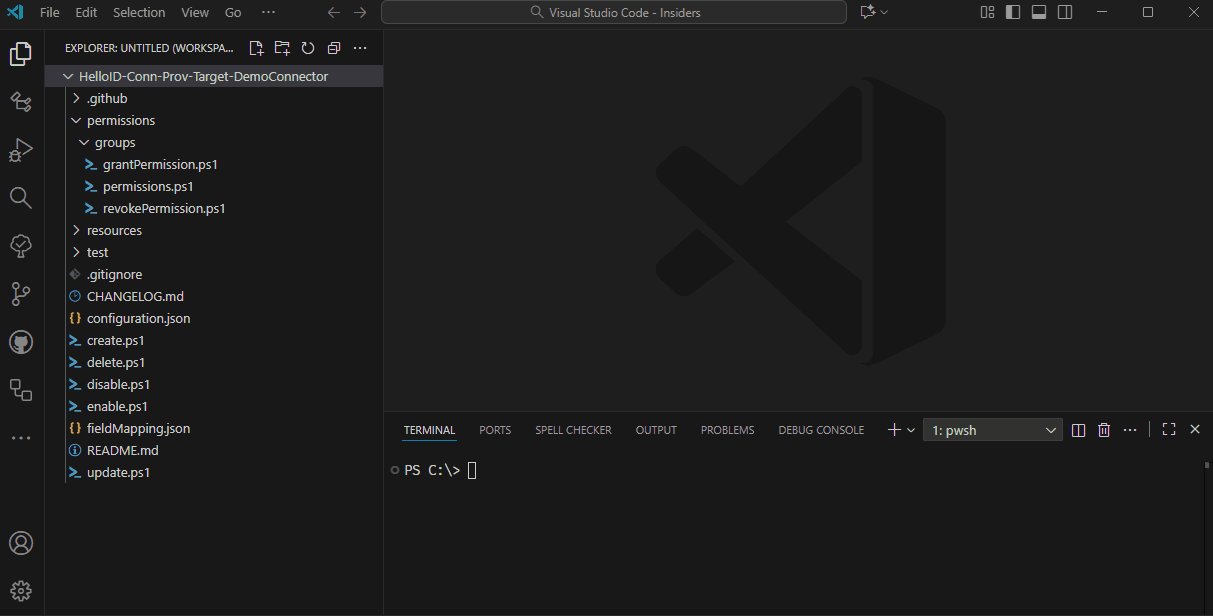The image size is (1213, 616).
Task: Select the TERMINAL tab
Action: (x=429, y=430)
